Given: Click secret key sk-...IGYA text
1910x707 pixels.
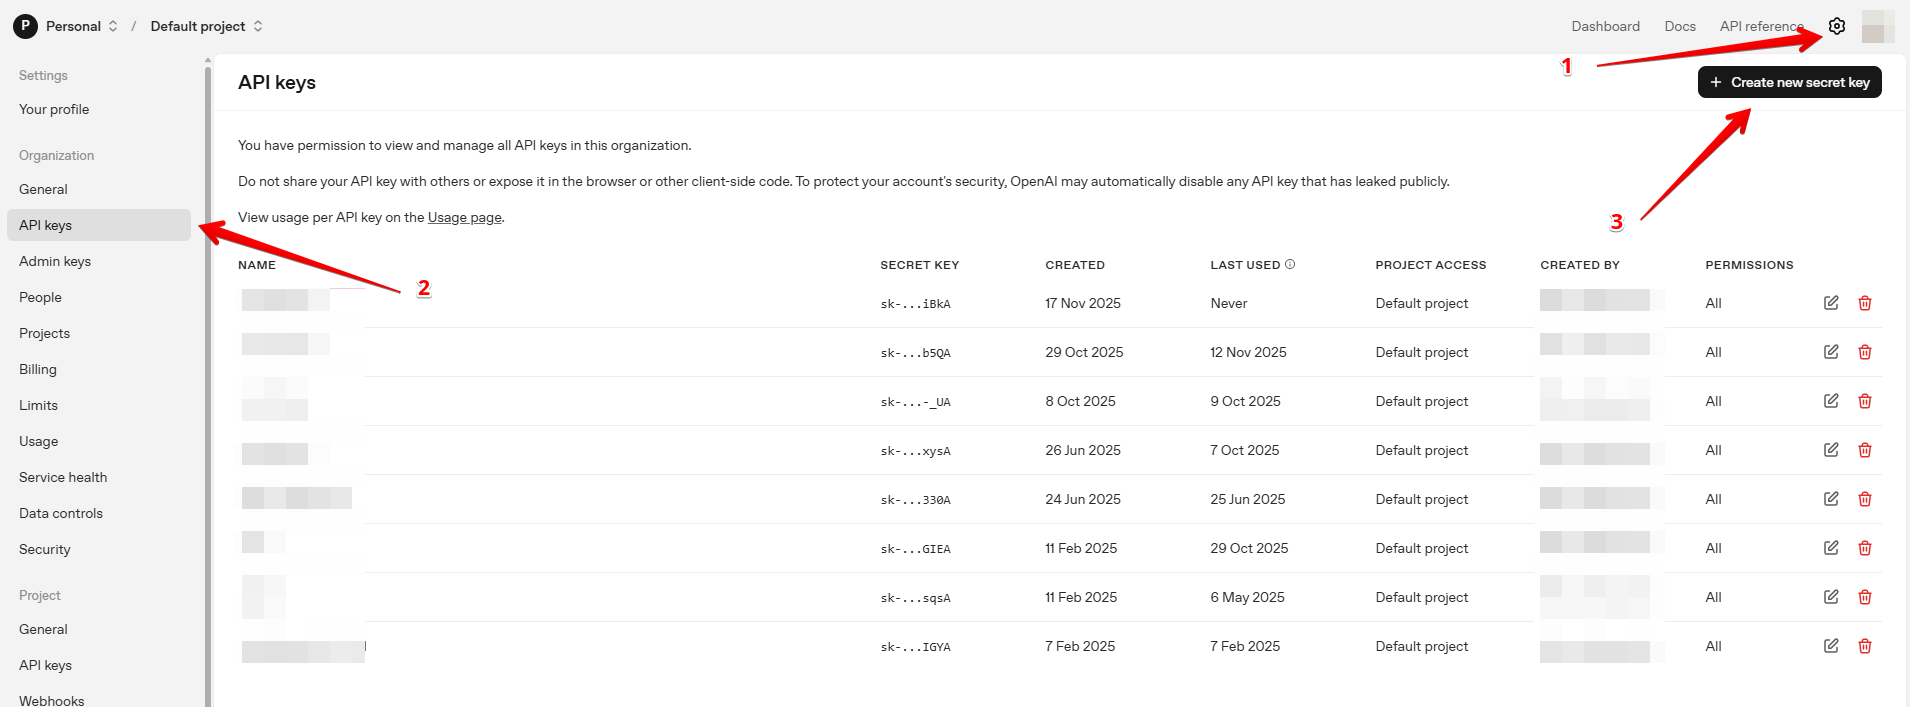Looking at the screenshot, I should [915, 647].
